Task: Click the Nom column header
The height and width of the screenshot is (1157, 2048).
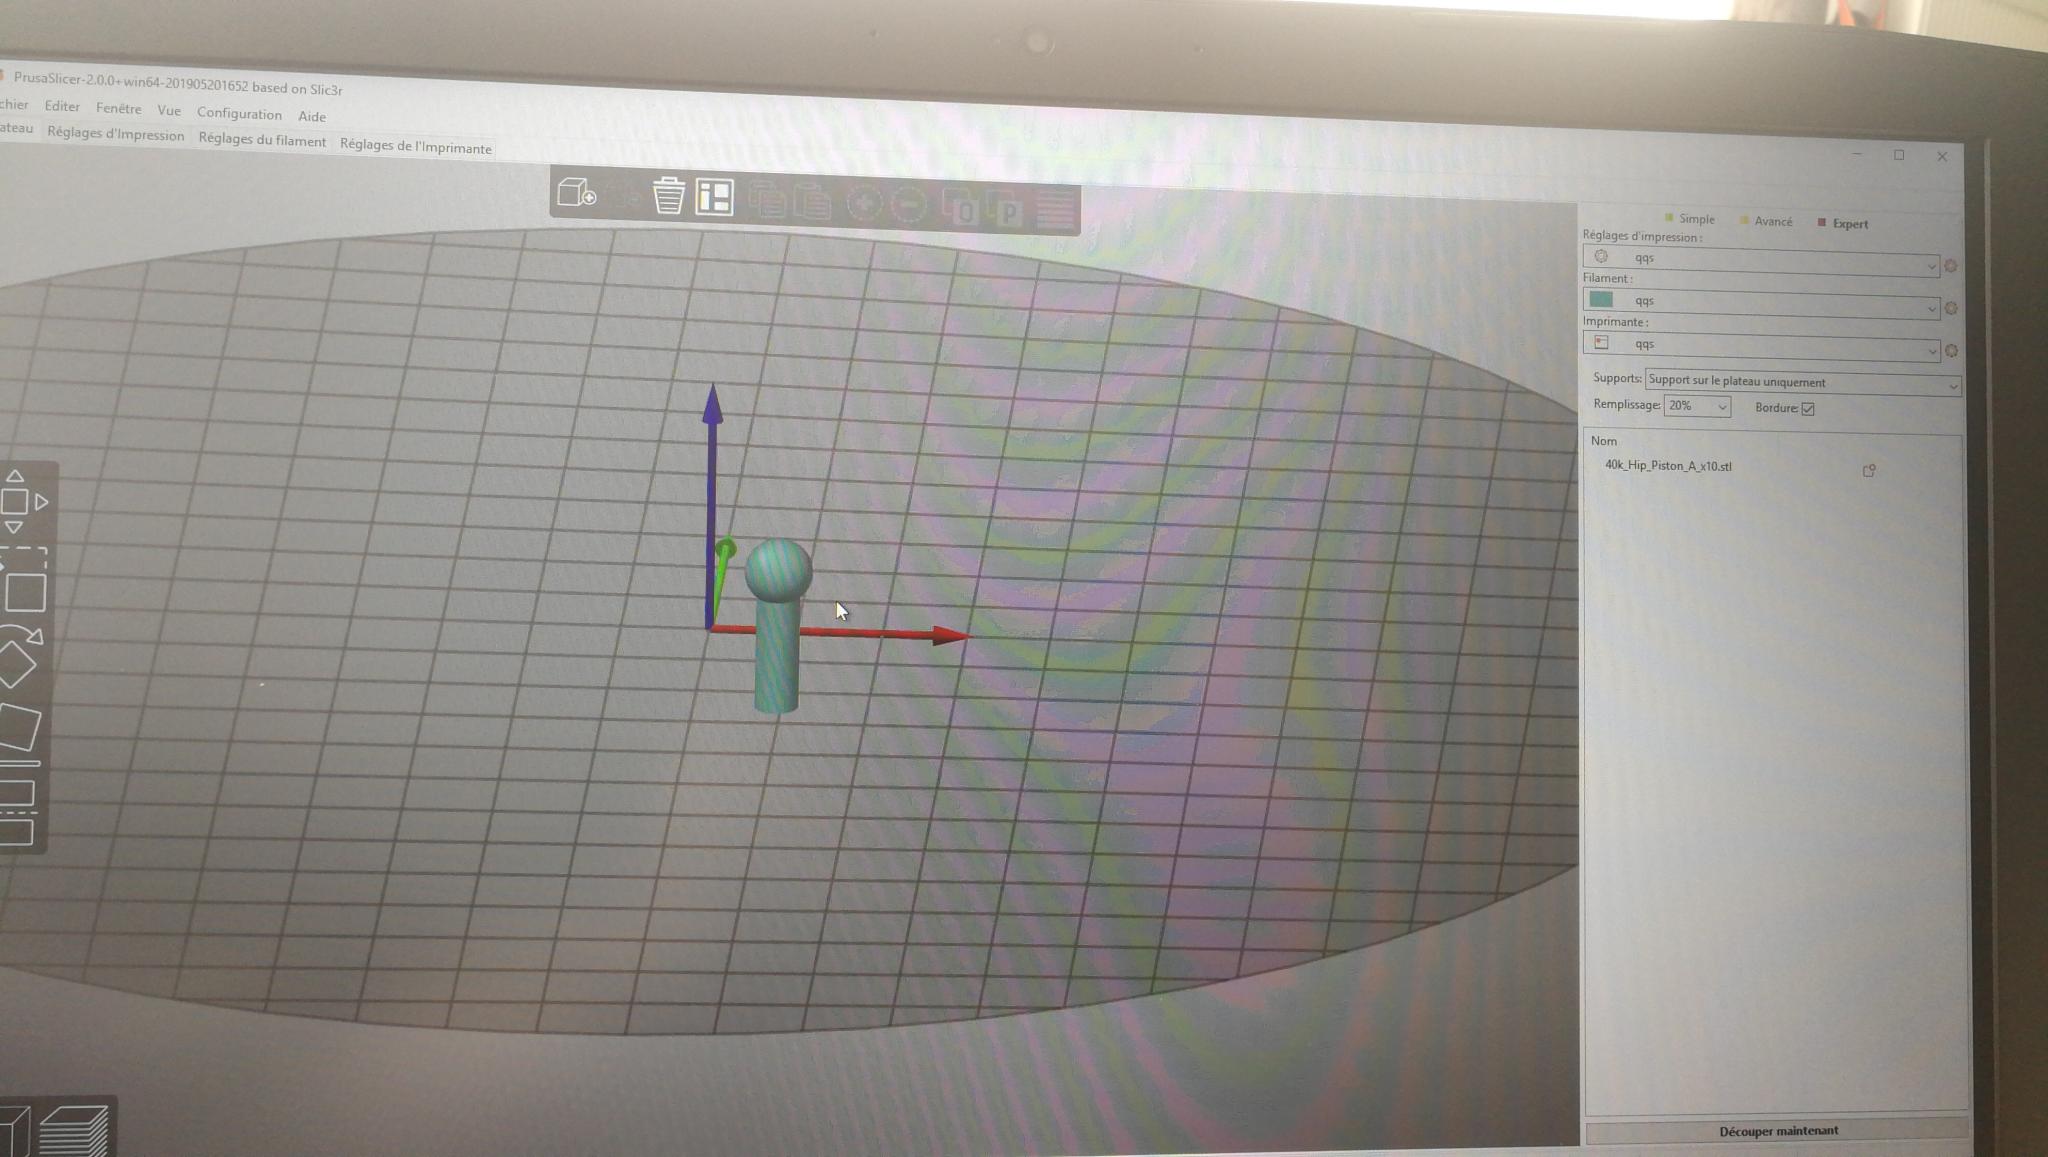Action: (x=1603, y=441)
